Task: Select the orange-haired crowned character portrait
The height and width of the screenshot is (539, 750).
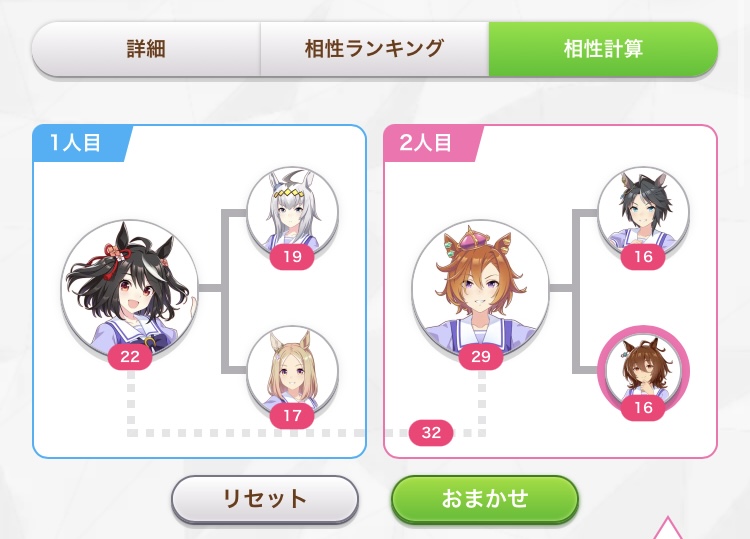Action: pyautogui.click(x=480, y=288)
